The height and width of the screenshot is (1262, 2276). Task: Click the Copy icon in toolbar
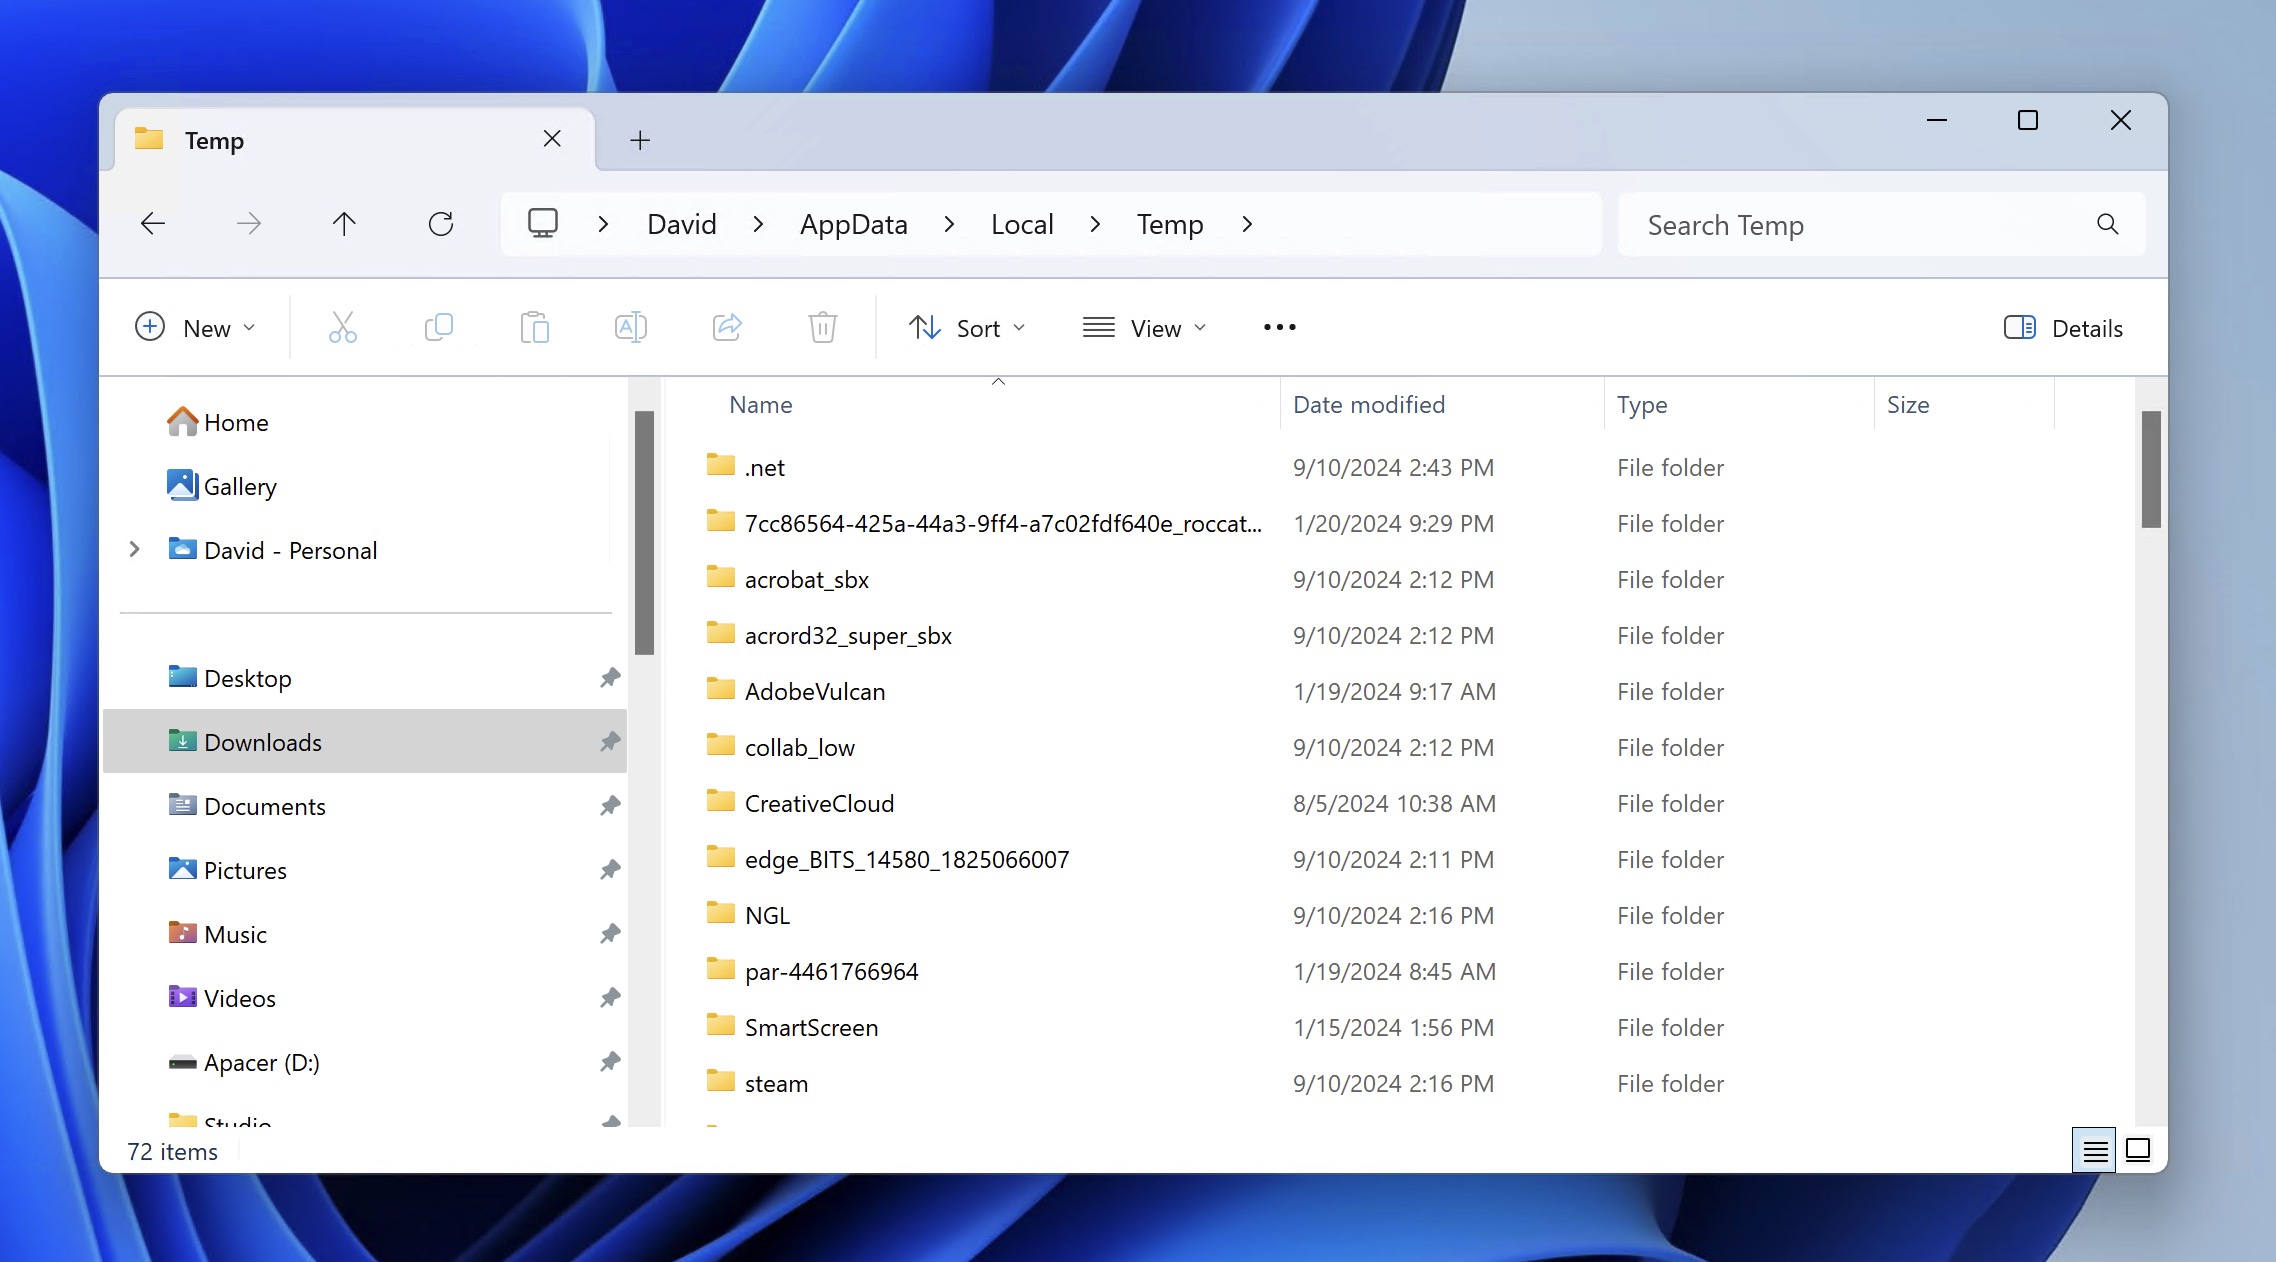click(438, 327)
